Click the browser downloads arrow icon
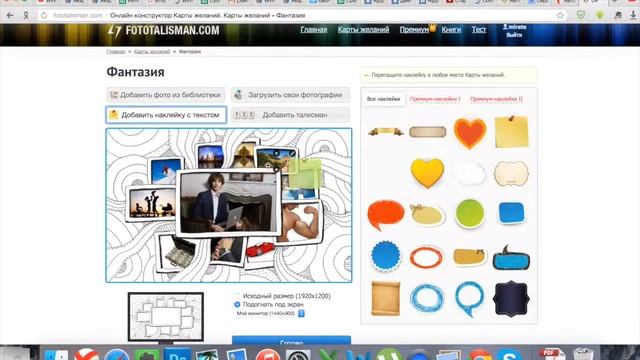The width and height of the screenshot is (640, 360). point(633,16)
